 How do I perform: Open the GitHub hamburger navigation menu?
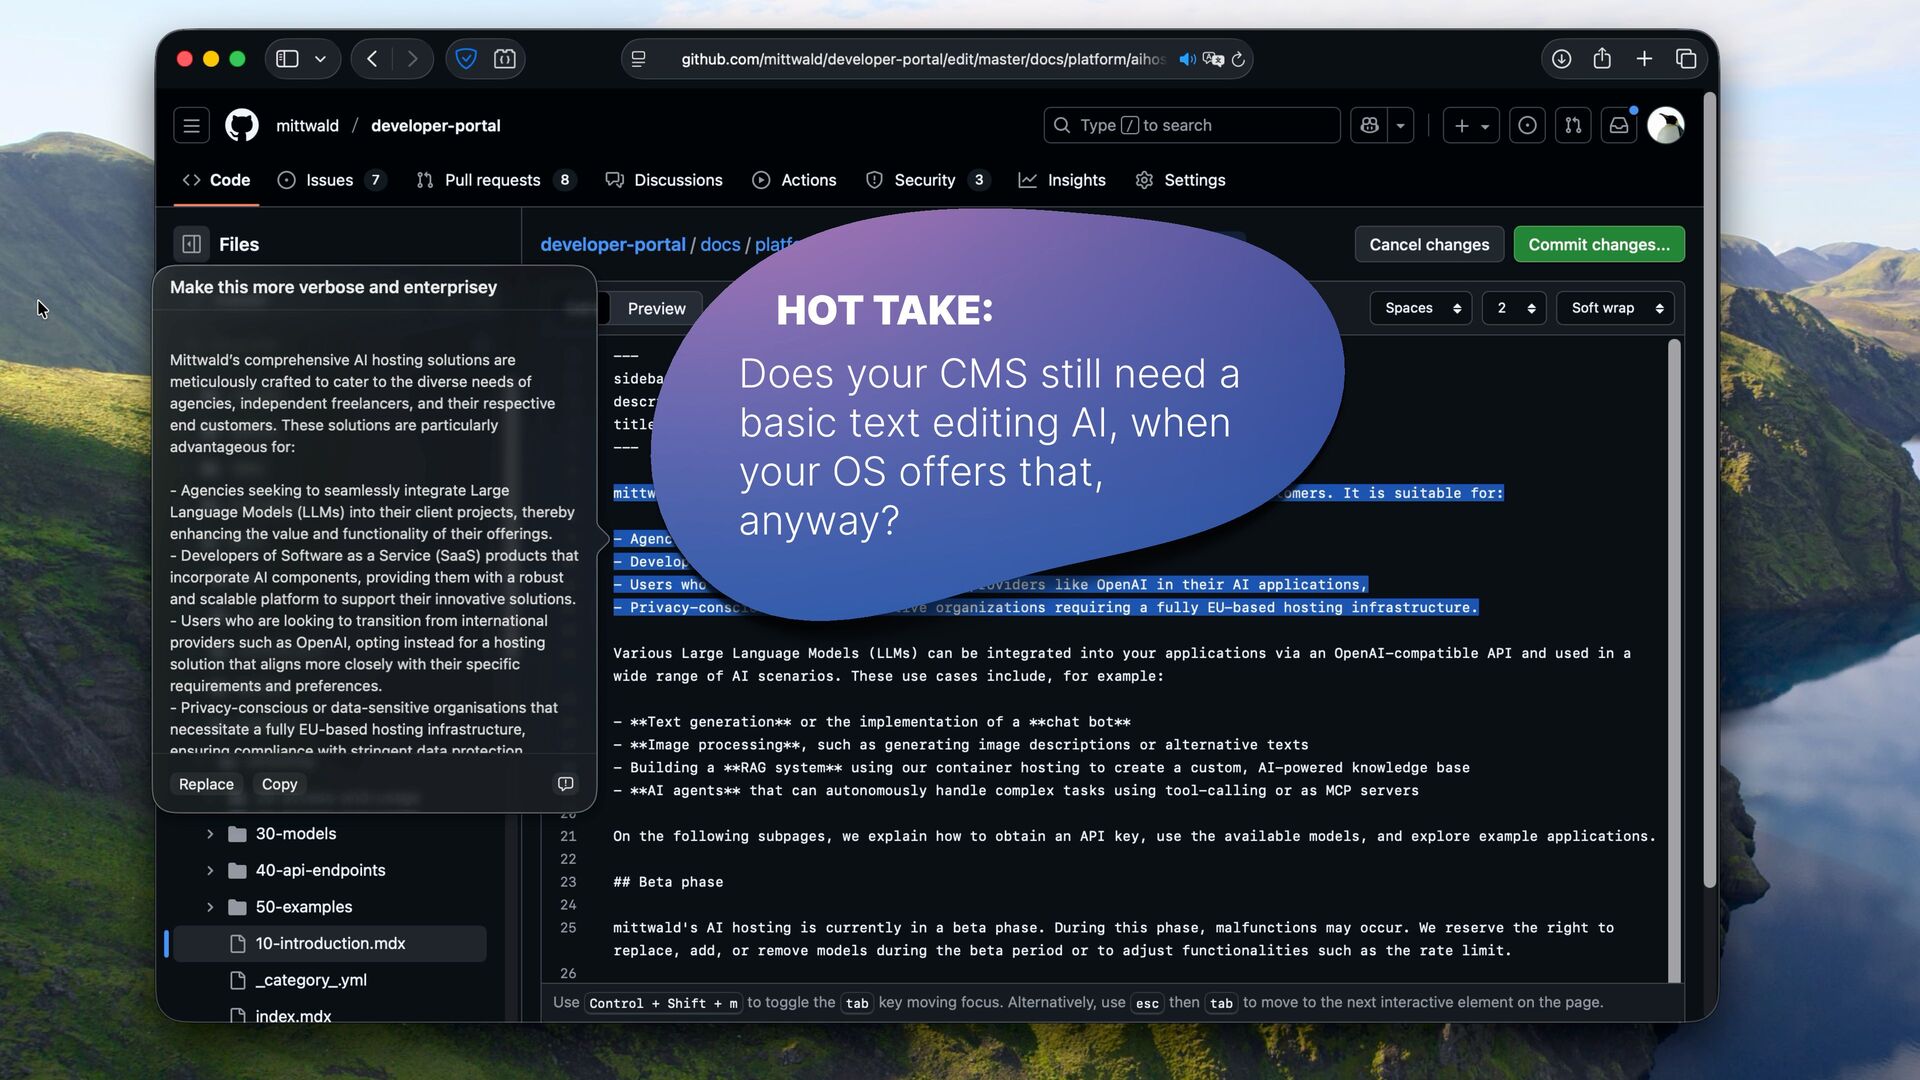(191, 125)
